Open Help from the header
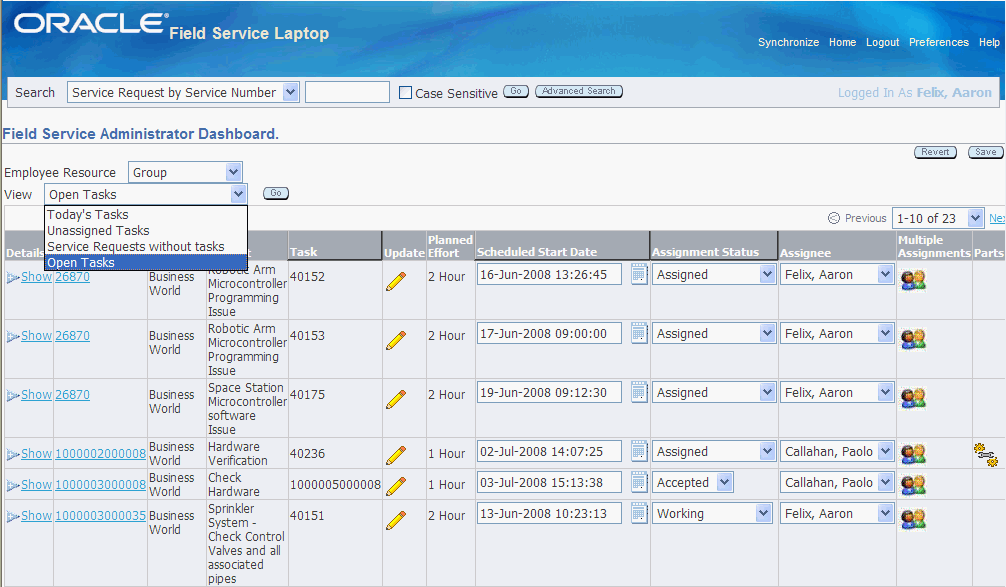1006x587 pixels. (x=989, y=42)
